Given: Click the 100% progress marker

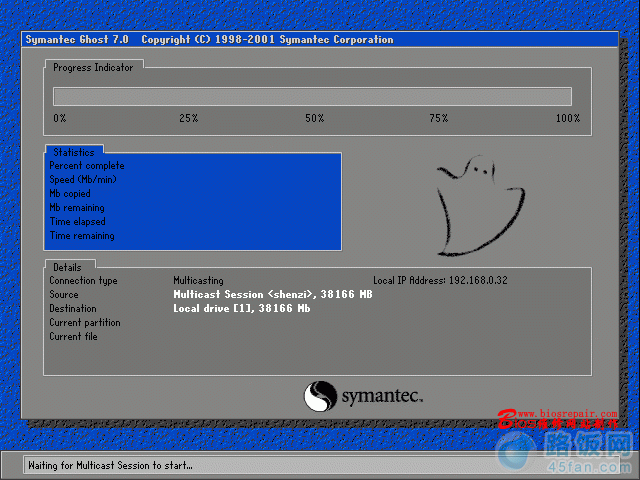Looking at the screenshot, I should coord(568,118).
